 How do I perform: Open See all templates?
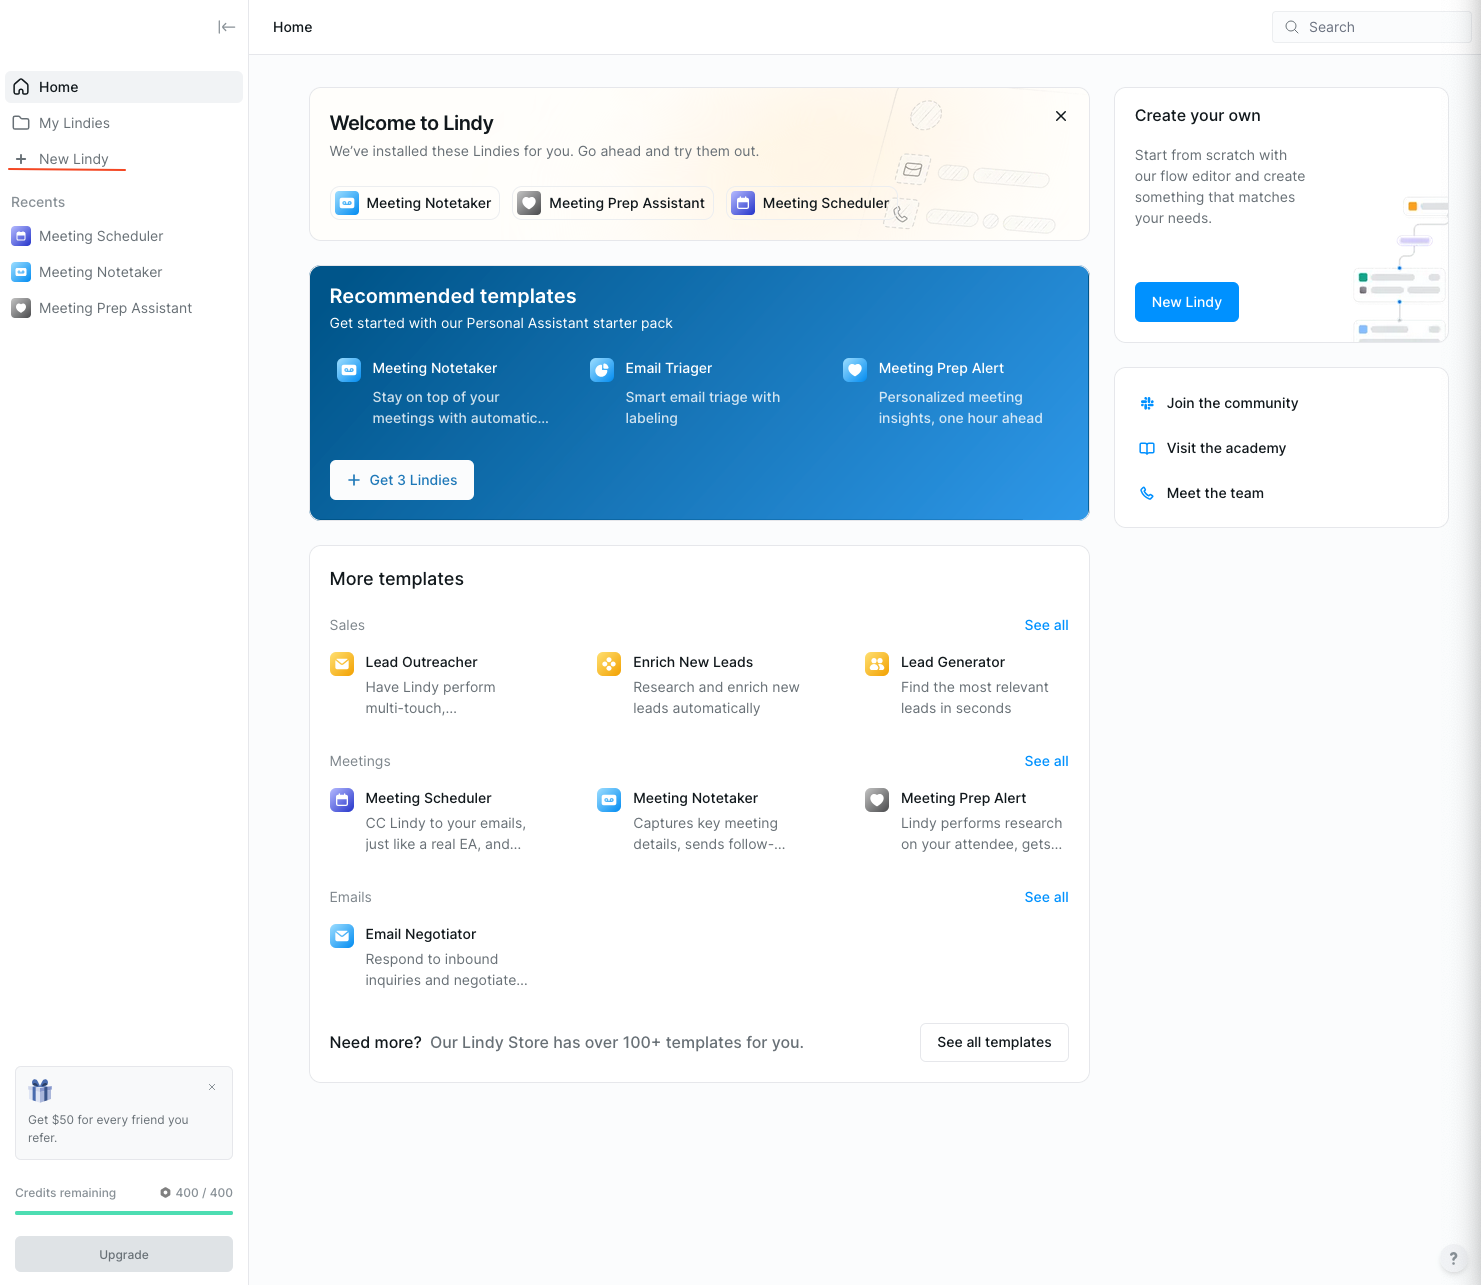click(x=994, y=1042)
